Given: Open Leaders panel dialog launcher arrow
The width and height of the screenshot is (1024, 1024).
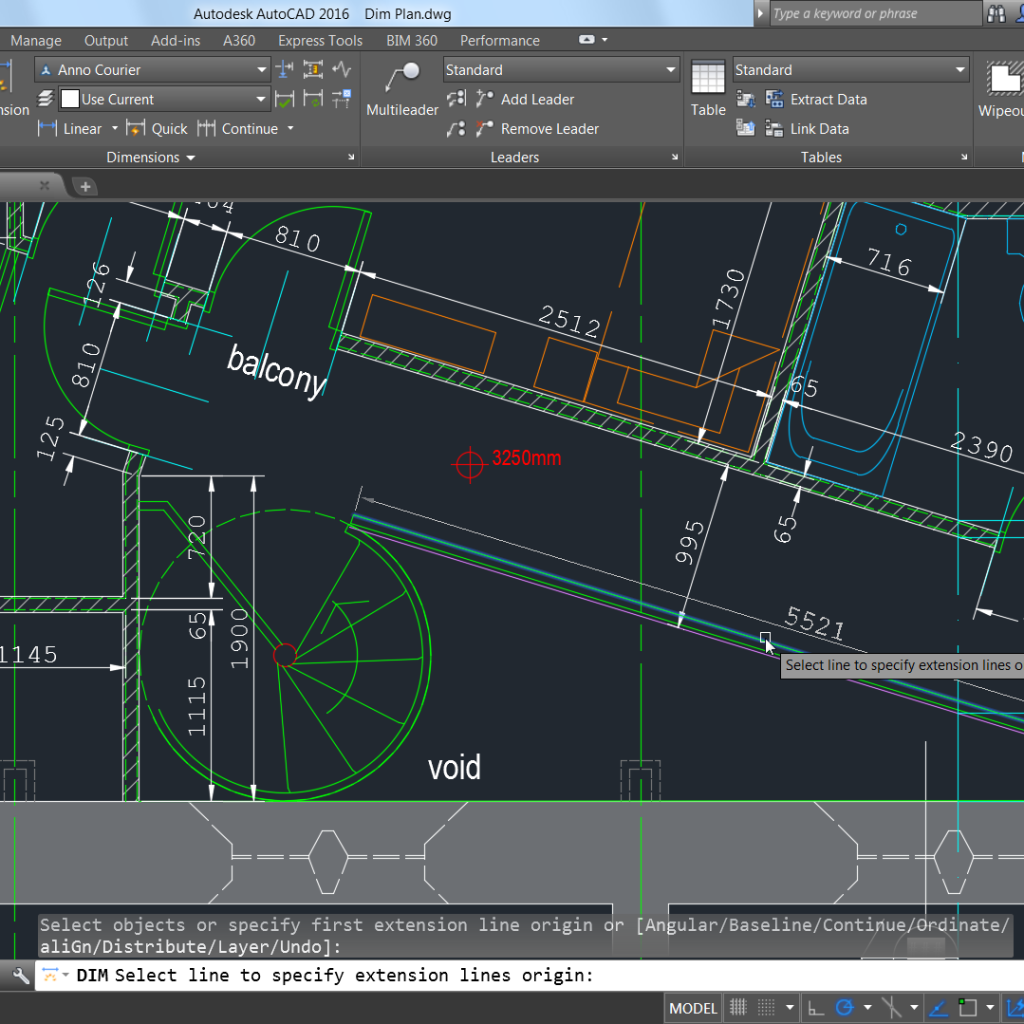Looking at the screenshot, I should click(x=675, y=157).
